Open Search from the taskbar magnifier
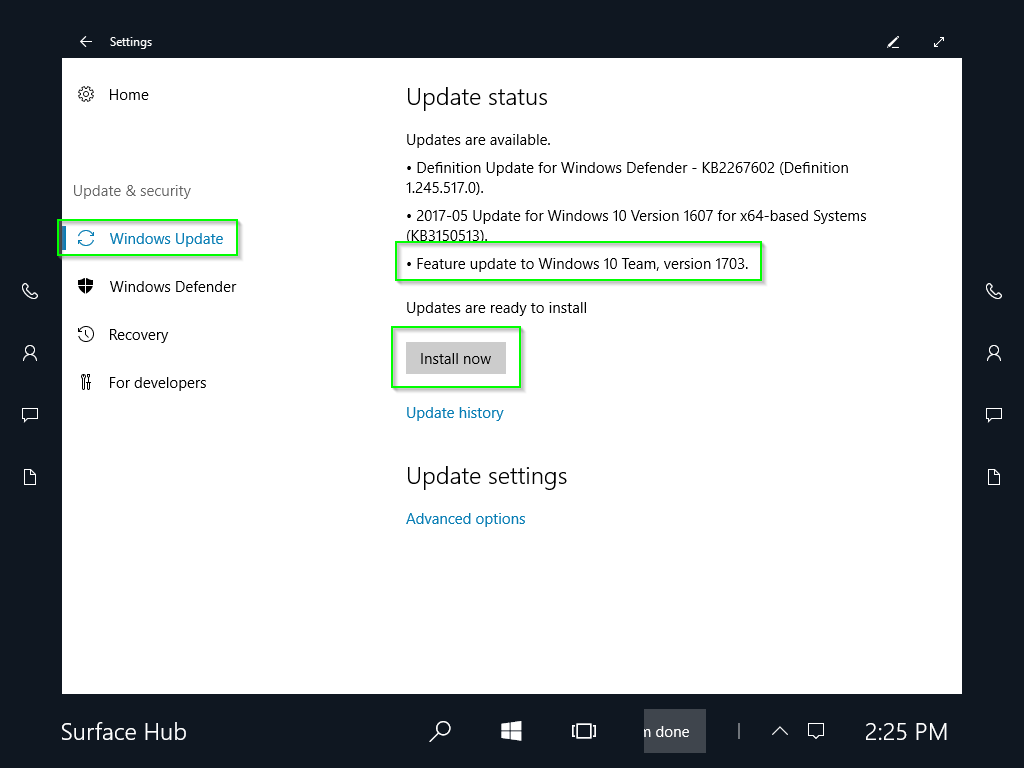Screen dimensions: 1024x768 point(440,731)
